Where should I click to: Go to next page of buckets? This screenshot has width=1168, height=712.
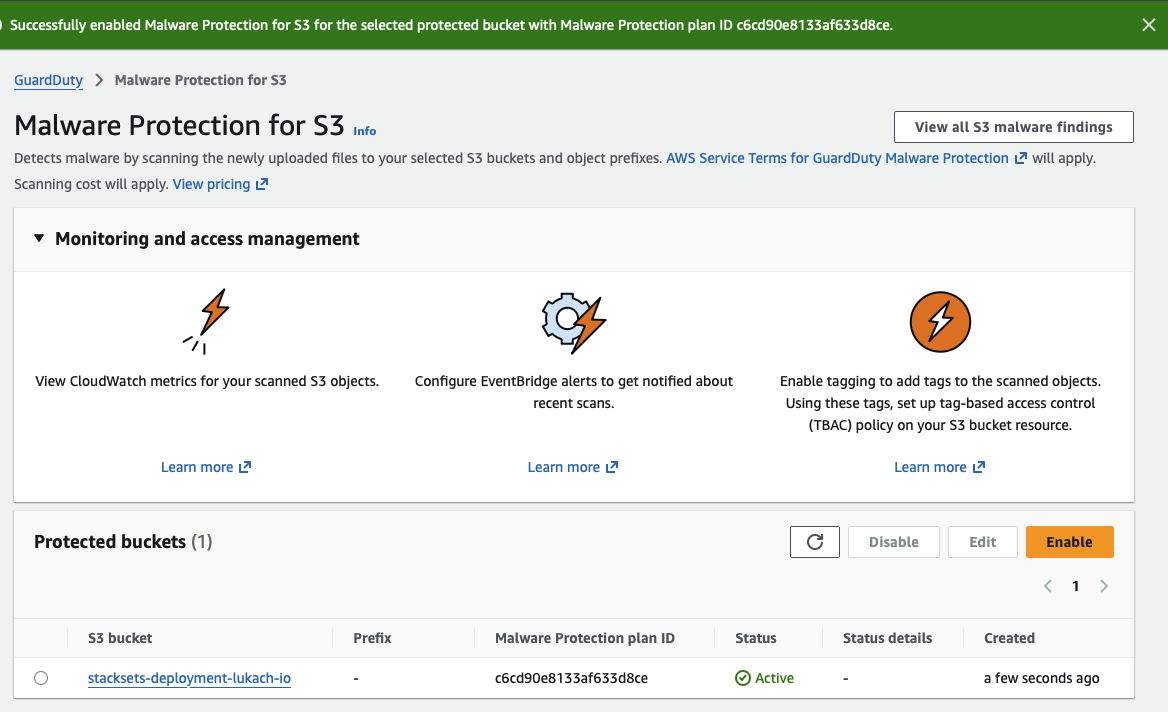tap(1104, 586)
